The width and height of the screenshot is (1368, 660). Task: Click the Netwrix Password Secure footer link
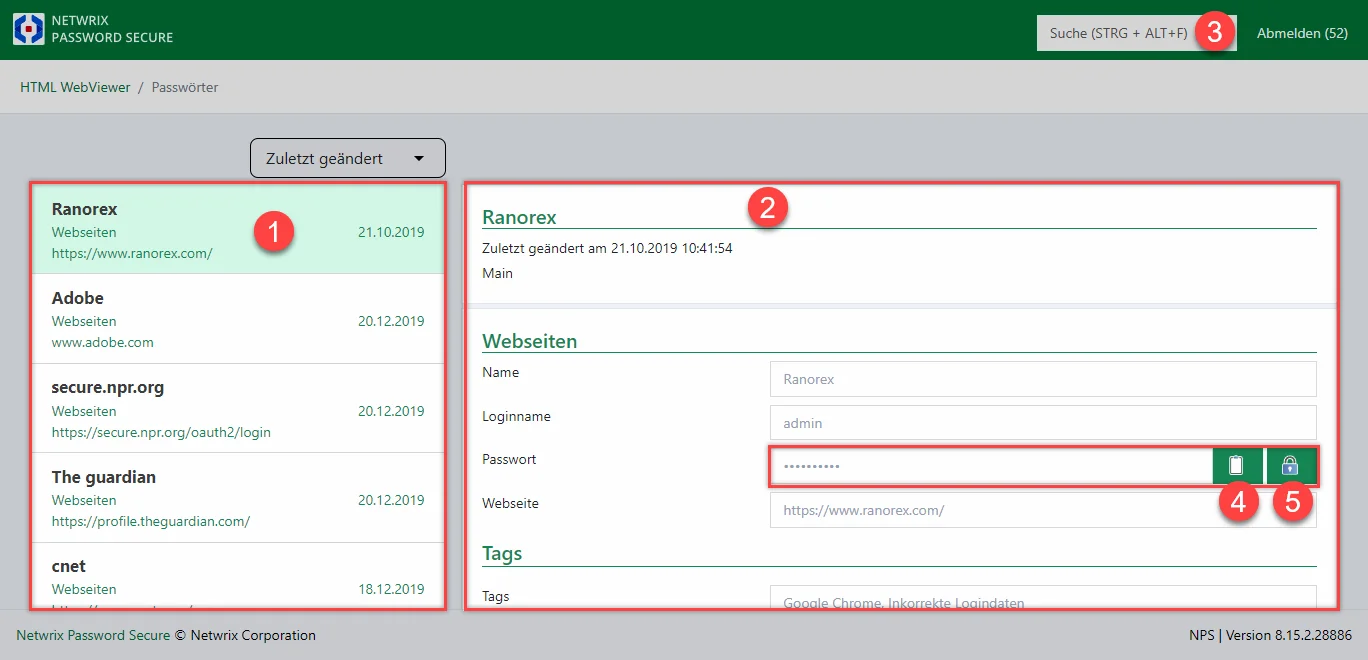coord(93,635)
